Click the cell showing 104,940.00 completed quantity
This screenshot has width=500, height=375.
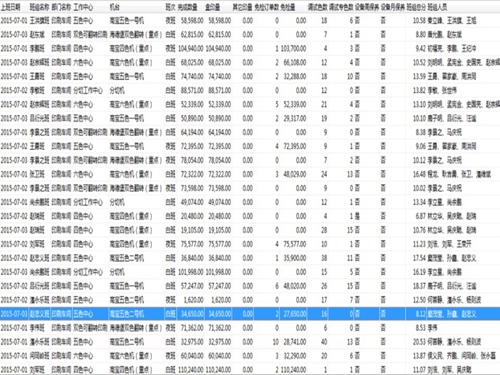tap(191, 49)
